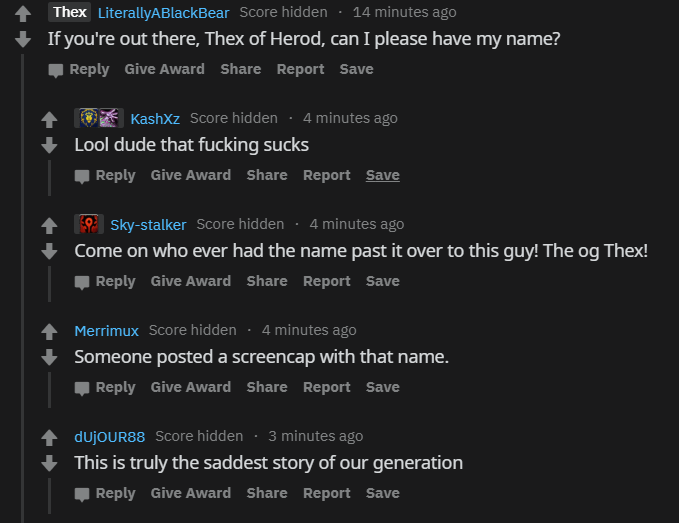Downvote Sky-stalker's comment
The width and height of the screenshot is (679, 523).
point(48,252)
